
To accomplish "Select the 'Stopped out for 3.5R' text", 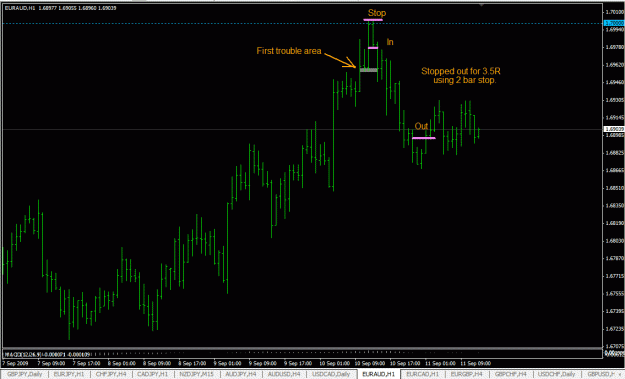I will 461,71.
